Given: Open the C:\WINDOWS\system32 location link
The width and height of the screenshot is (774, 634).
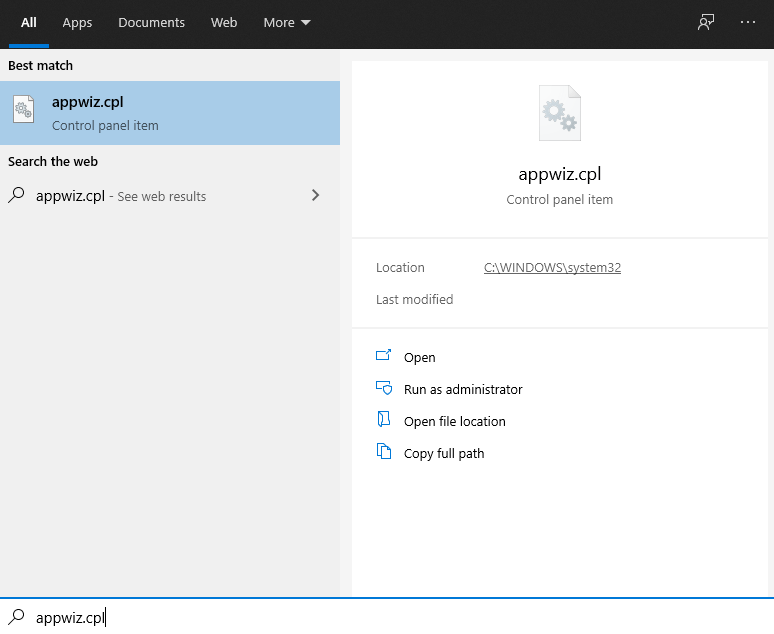Looking at the screenshot, I should click(552, 268).
